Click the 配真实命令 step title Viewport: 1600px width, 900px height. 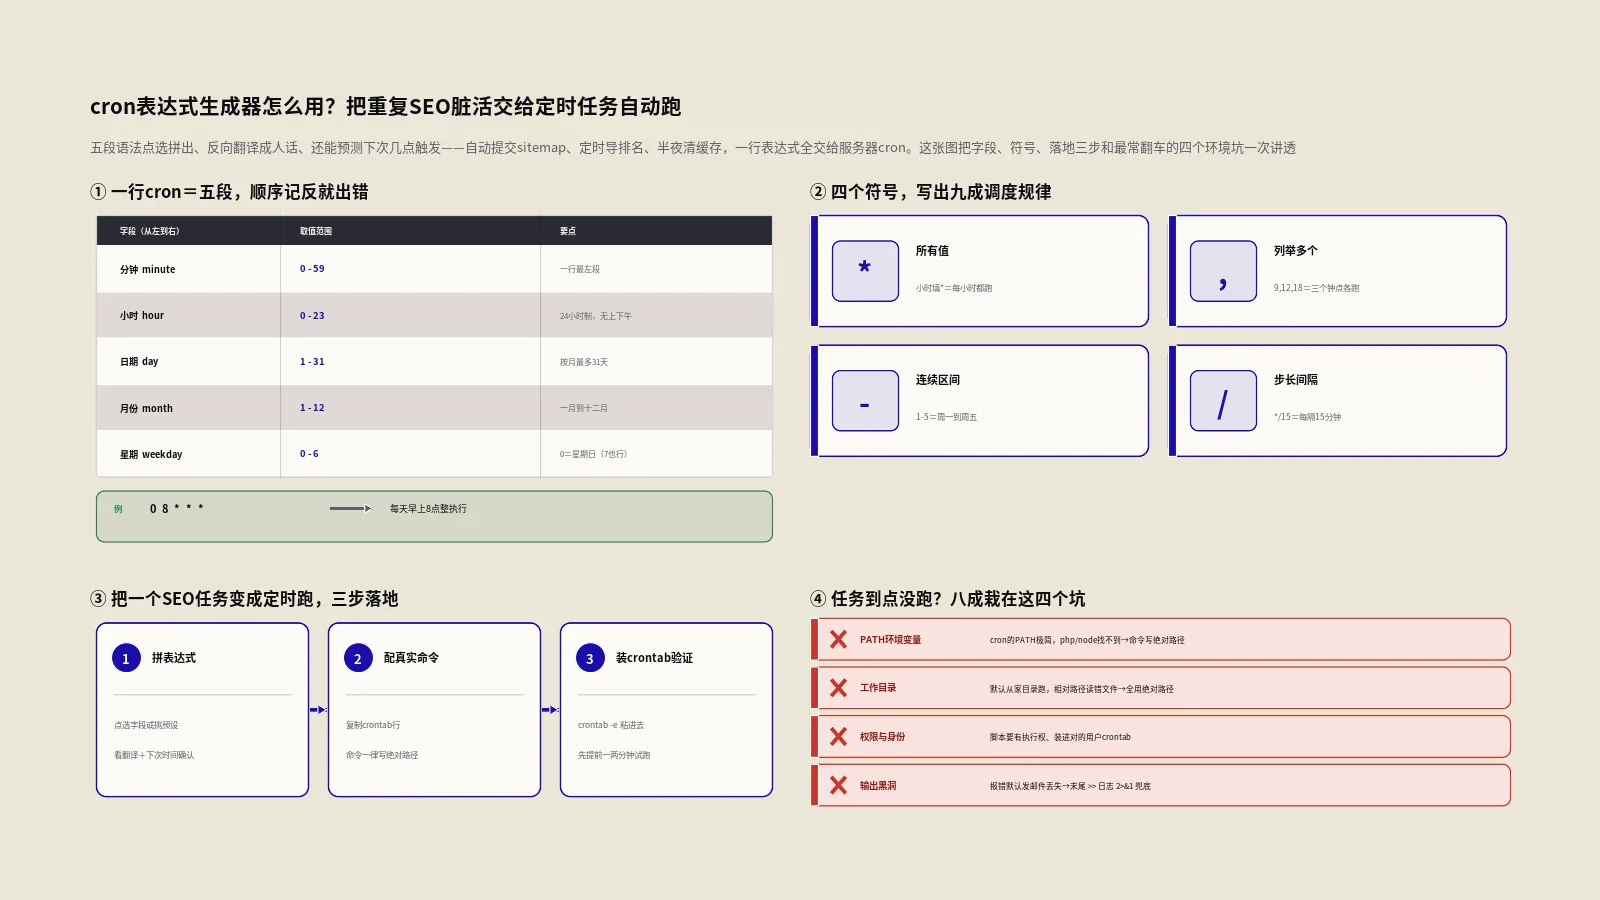tap(411, 658)
